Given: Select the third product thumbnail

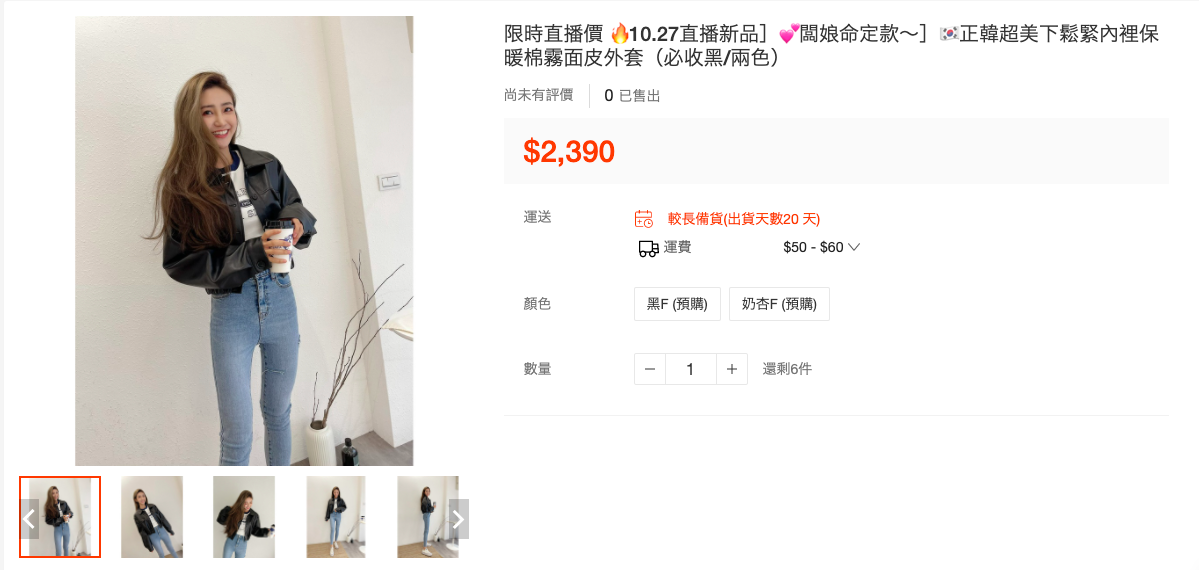Looking at the screenshot, I should click(x=244, y=517).
